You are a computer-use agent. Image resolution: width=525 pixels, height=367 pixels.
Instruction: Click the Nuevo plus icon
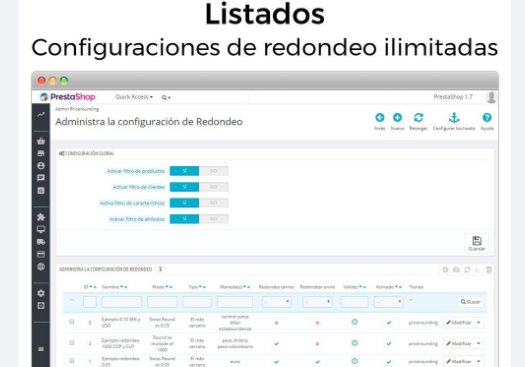[397, 118]
